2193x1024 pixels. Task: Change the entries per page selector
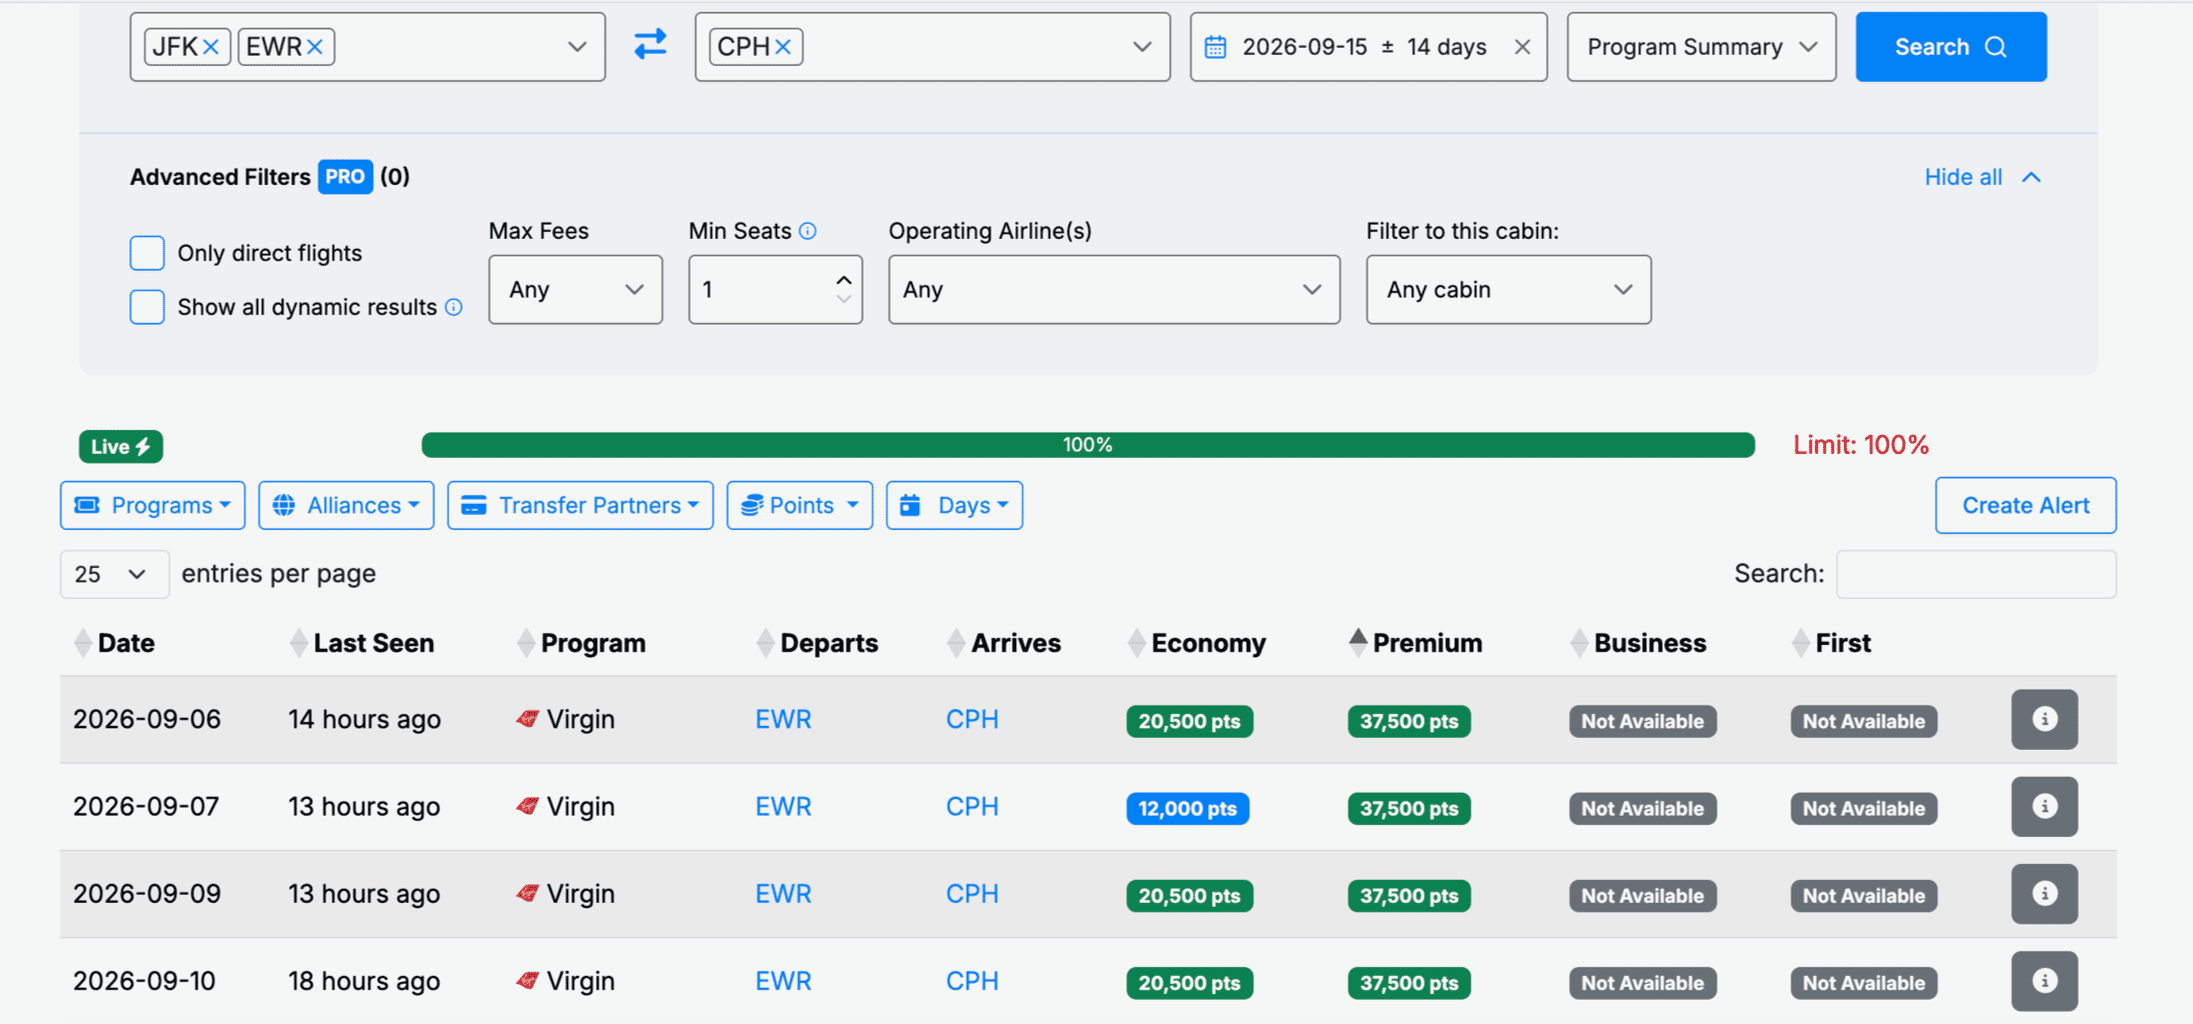114,574
